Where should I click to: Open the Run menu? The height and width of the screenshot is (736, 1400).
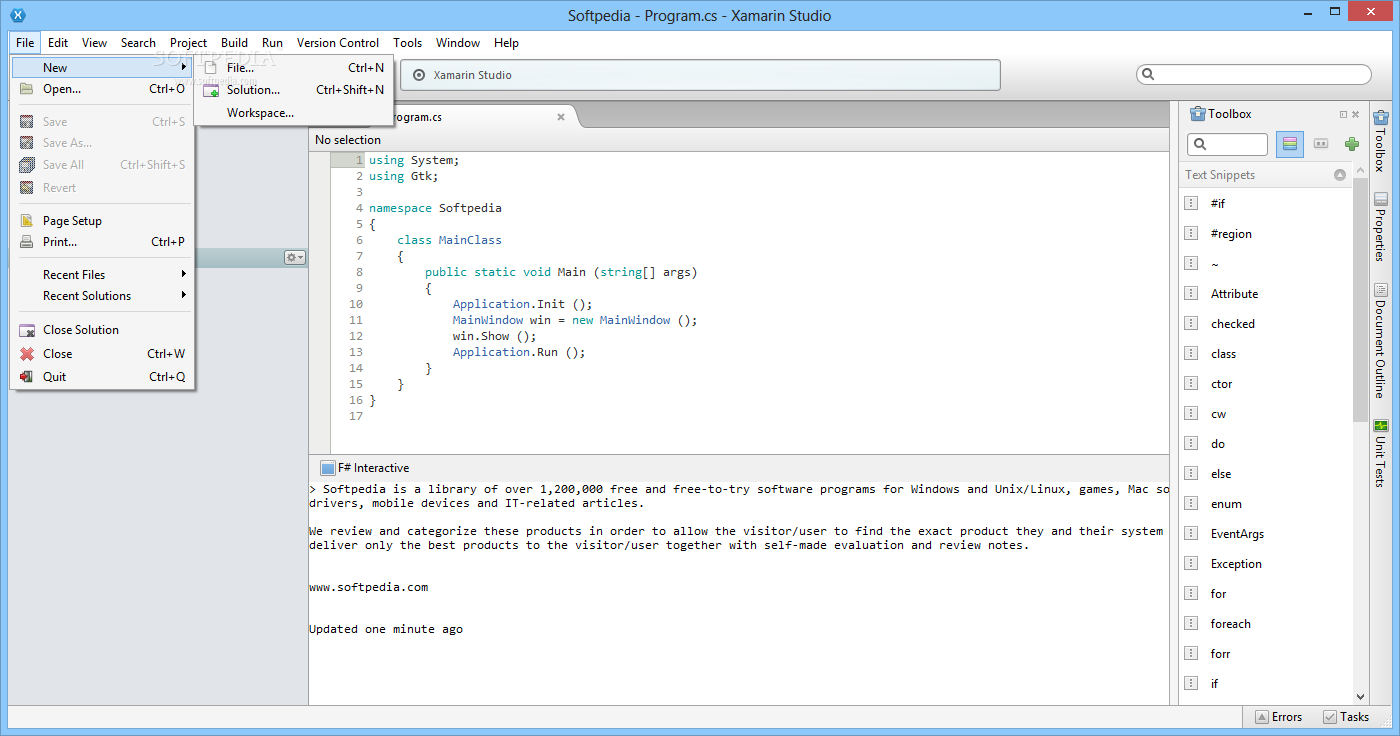click(272, 43)
